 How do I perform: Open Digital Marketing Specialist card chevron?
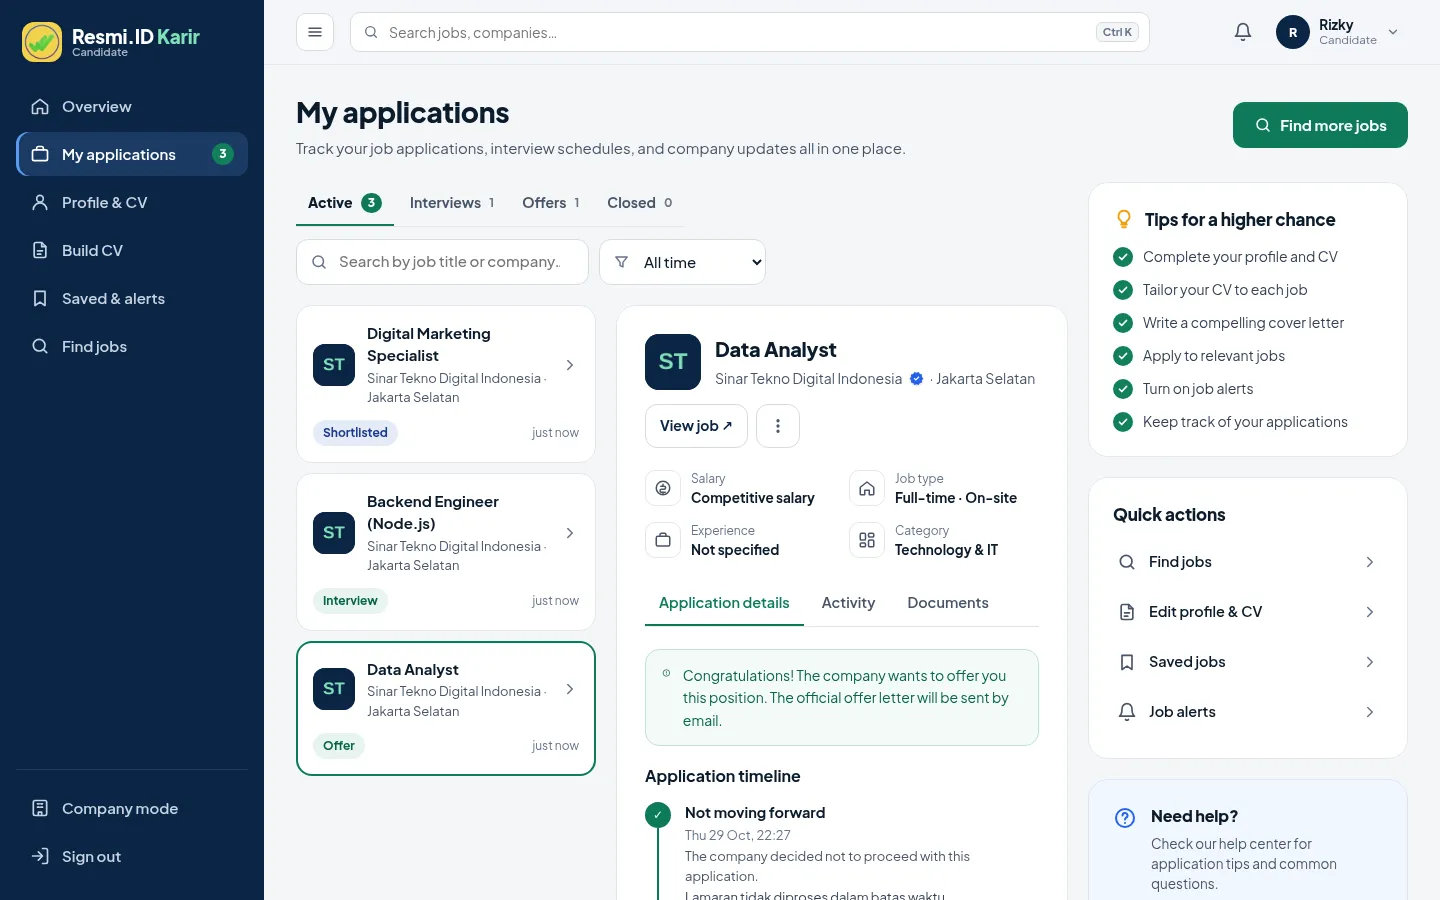click(570, 365)
